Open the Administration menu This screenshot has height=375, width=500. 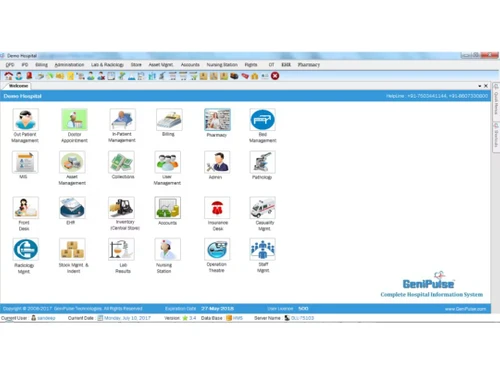(69, 65)
